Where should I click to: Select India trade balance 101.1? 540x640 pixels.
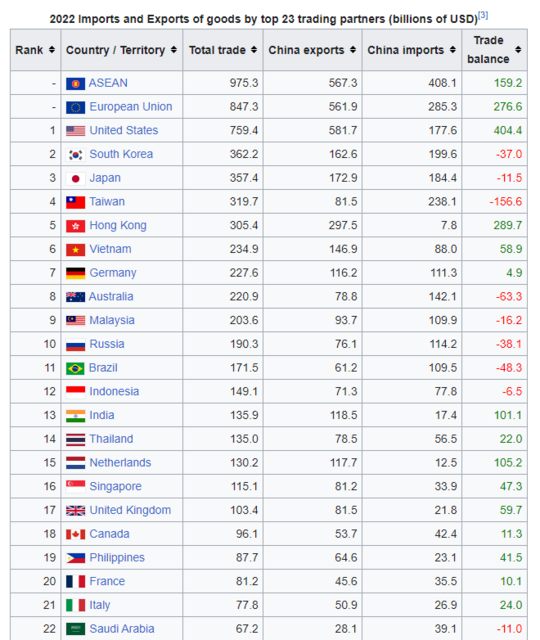pos(508,415)
